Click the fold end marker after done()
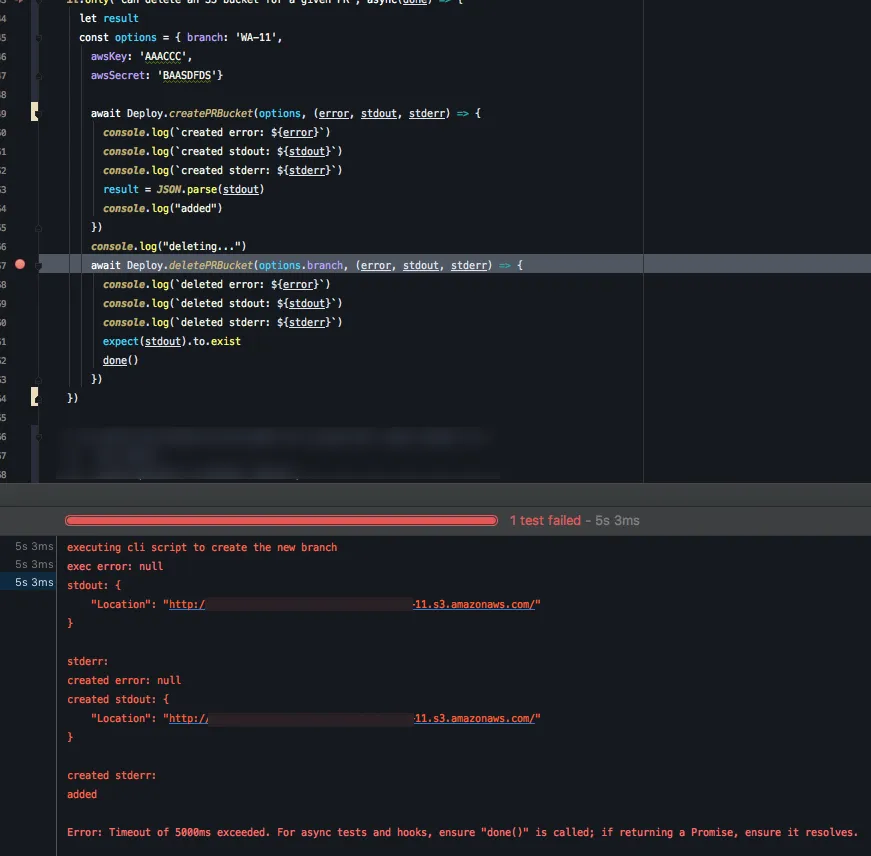The width and height of the screenshot is (871, 856). 38,380
